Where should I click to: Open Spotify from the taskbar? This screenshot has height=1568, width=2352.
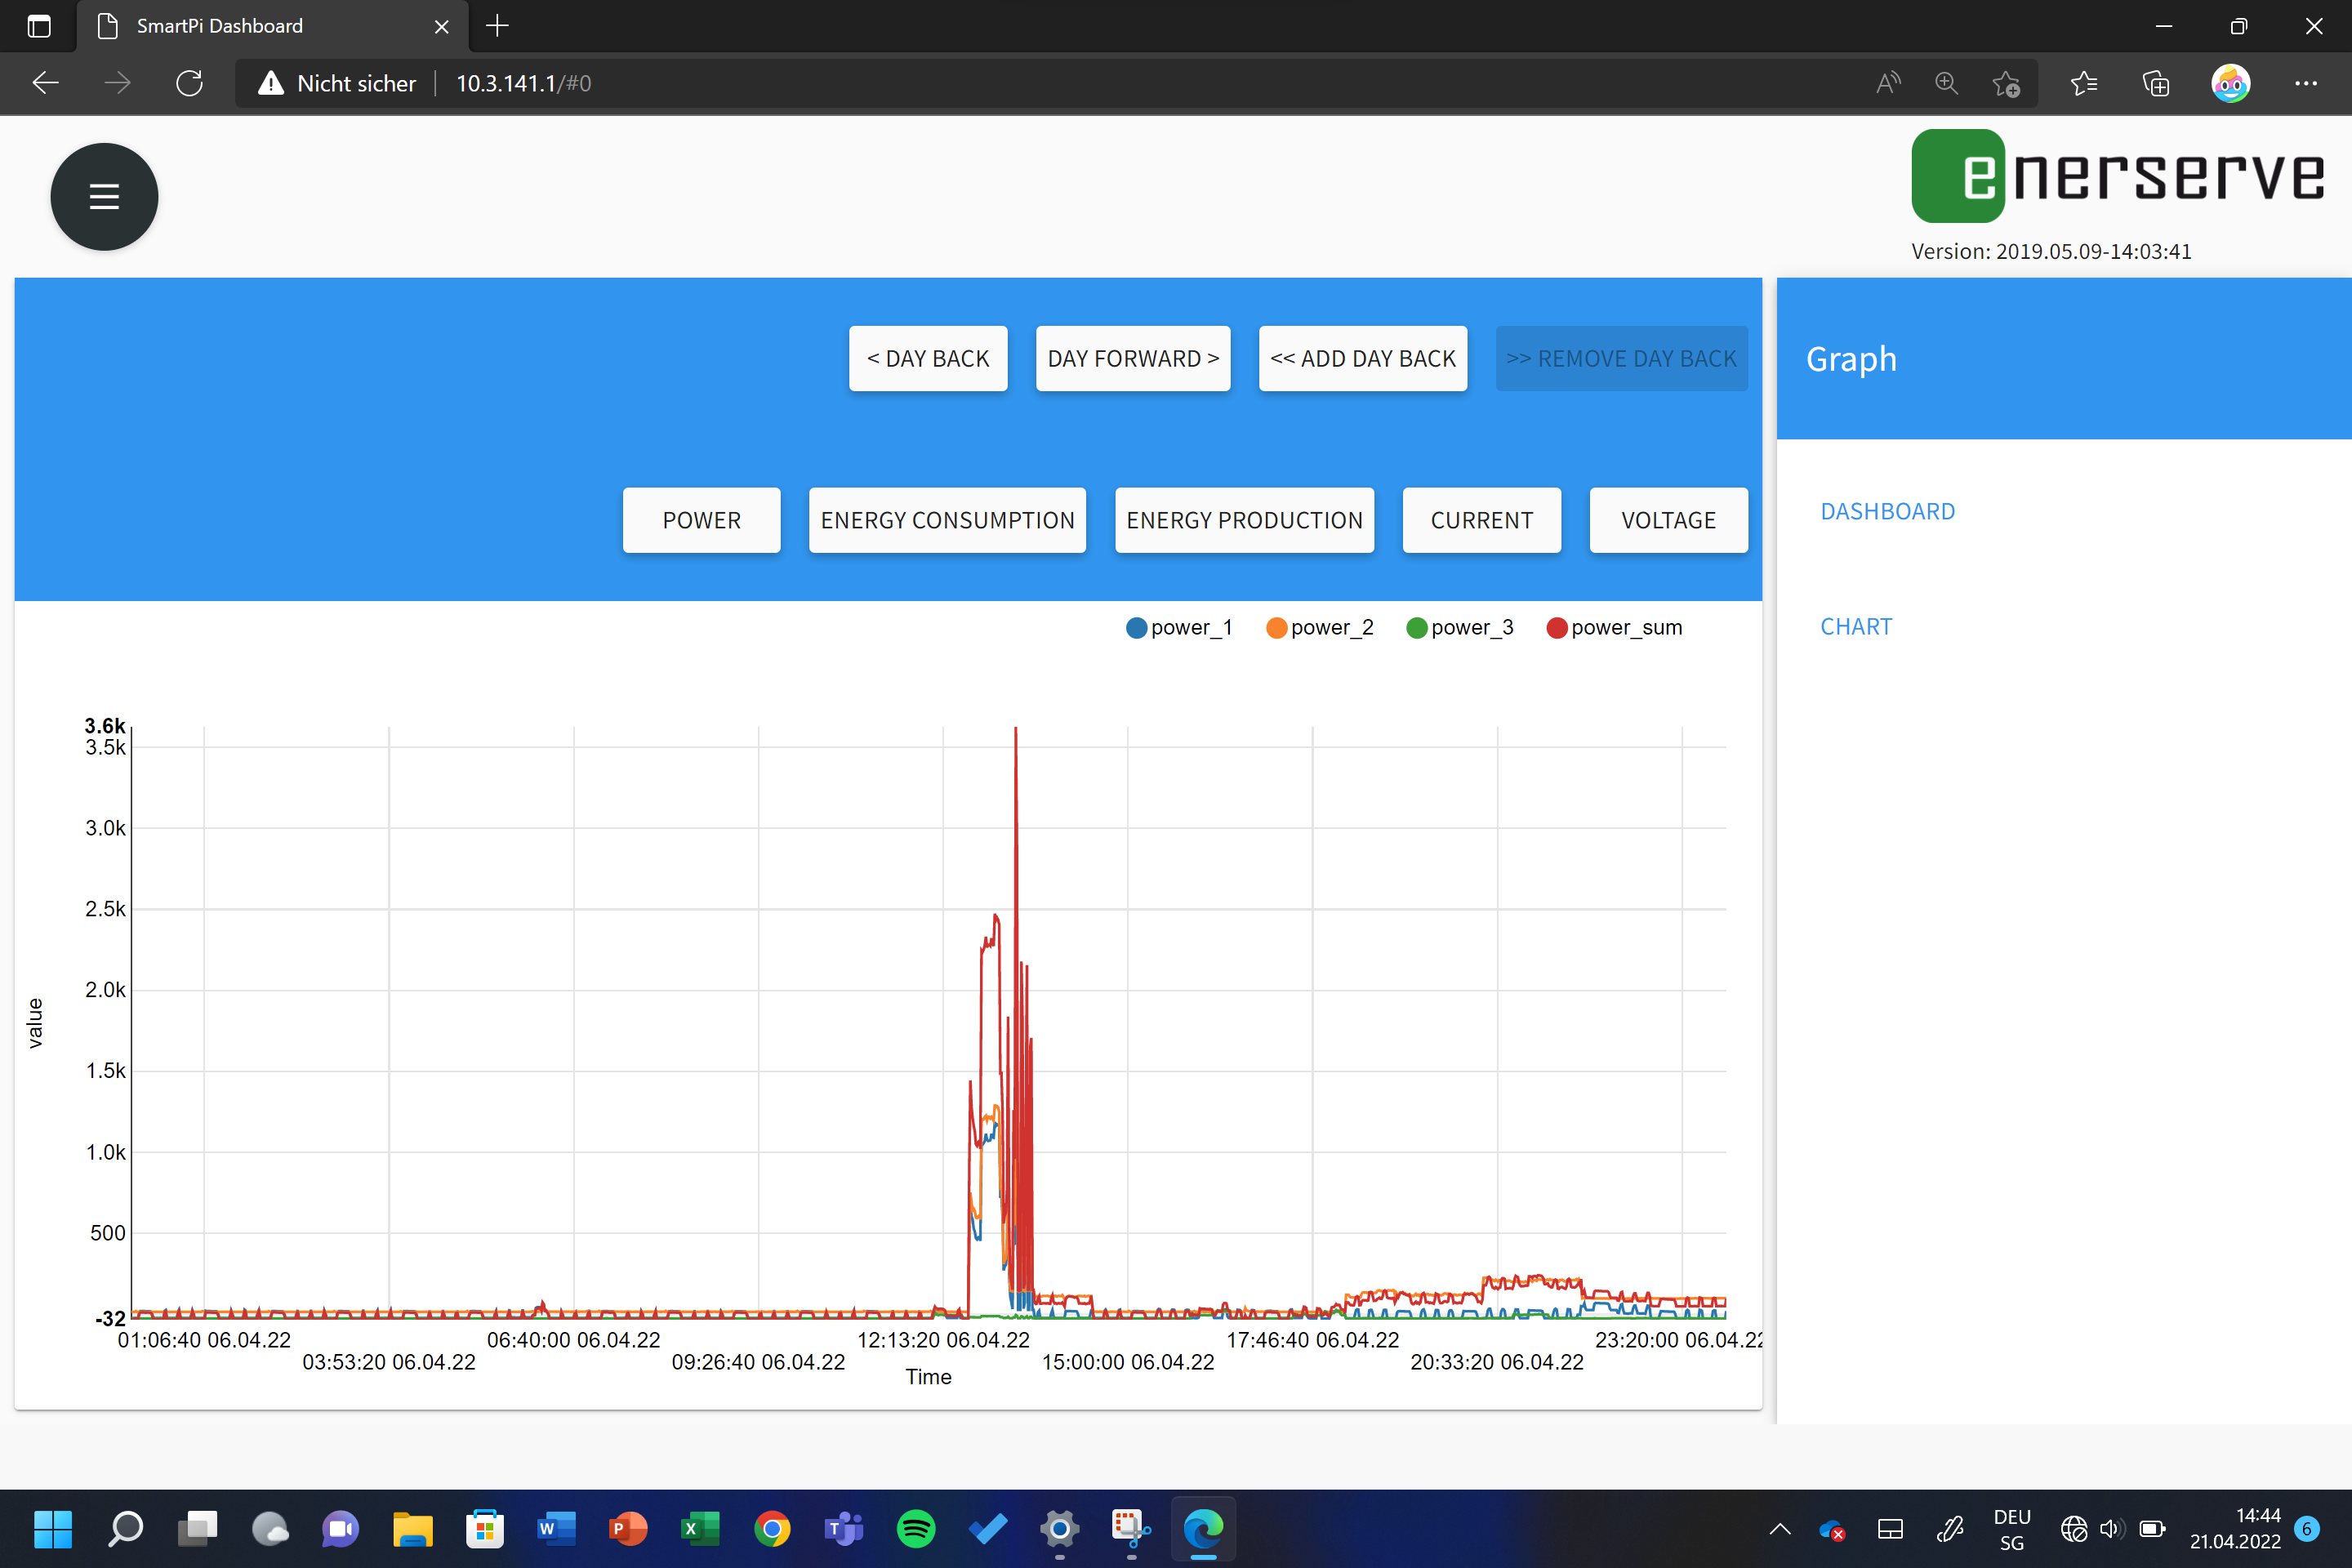(916, 1528)
